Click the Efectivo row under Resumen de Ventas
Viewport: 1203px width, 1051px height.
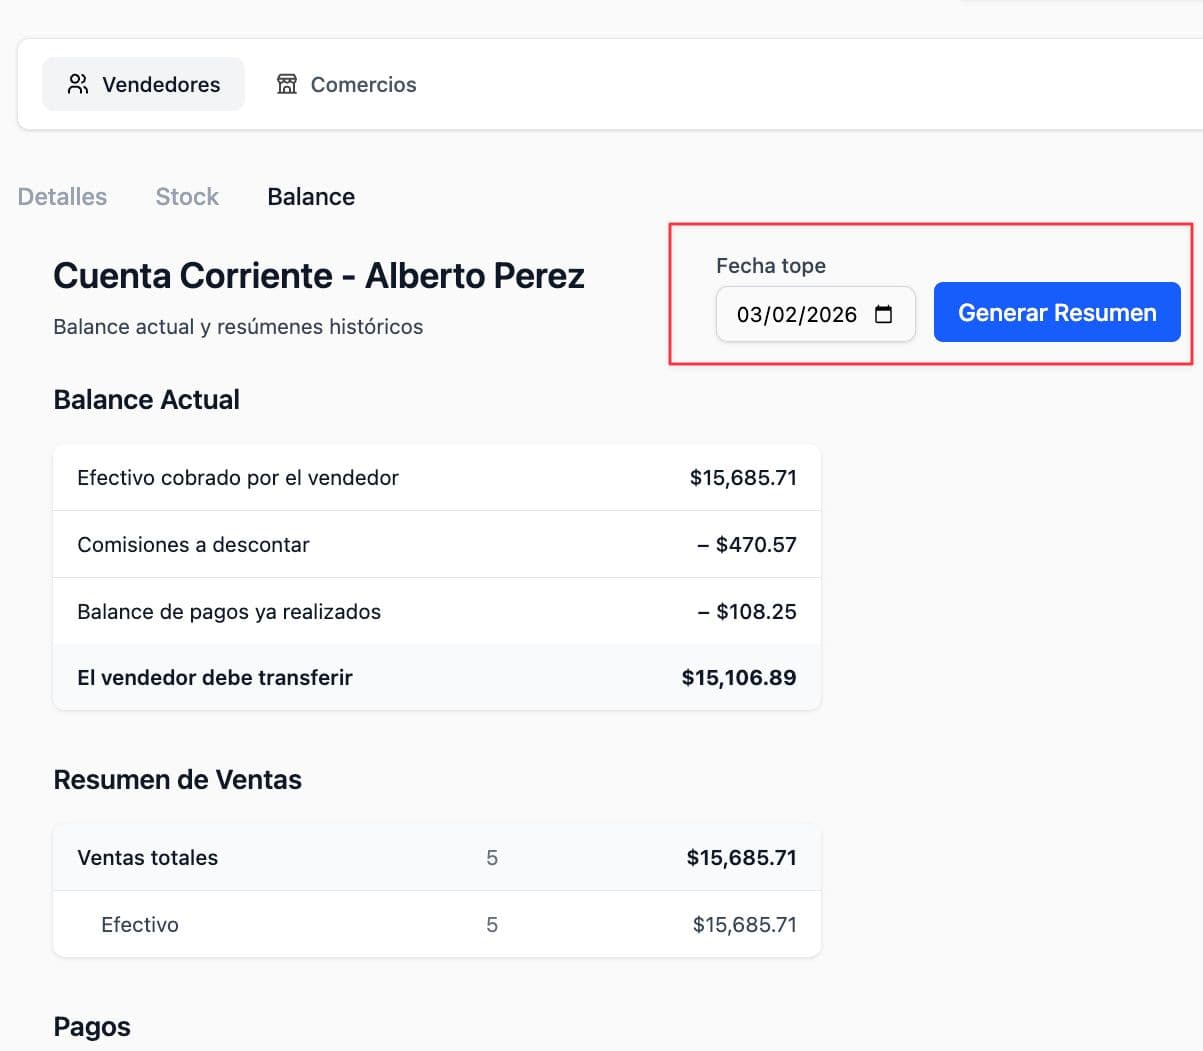[437, 924]
